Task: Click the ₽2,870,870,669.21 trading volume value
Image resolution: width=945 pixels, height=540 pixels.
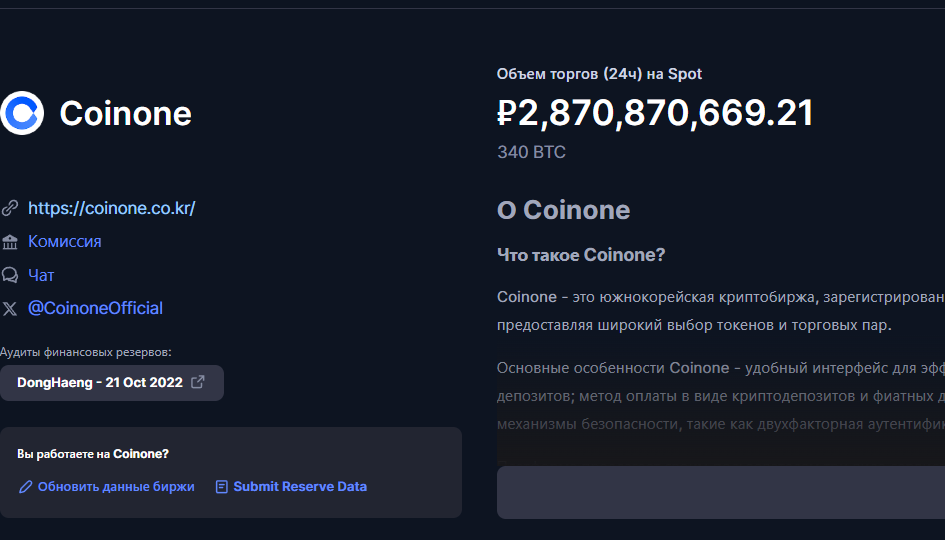Action: (655, 113)
